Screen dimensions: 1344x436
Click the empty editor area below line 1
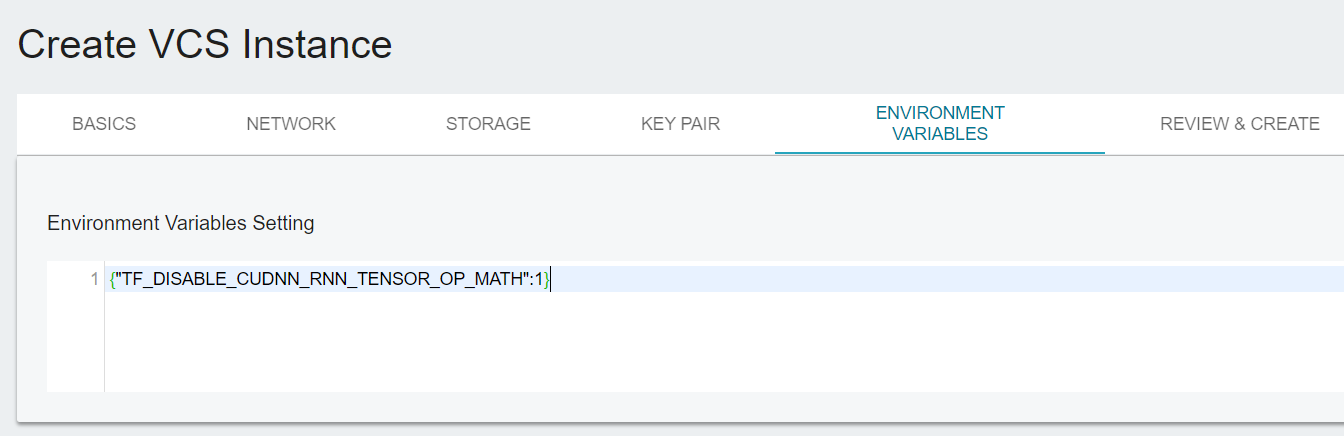[724, 341]
